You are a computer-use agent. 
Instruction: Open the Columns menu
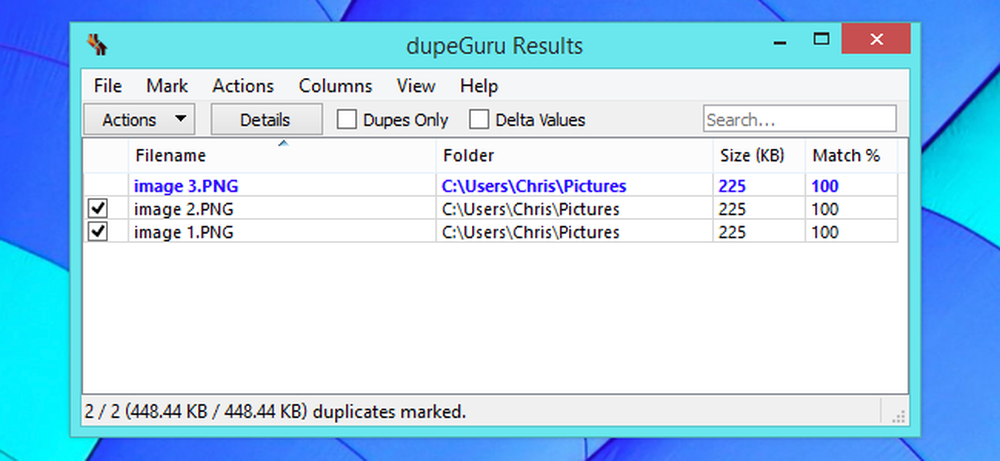click(x=335, y=86)
